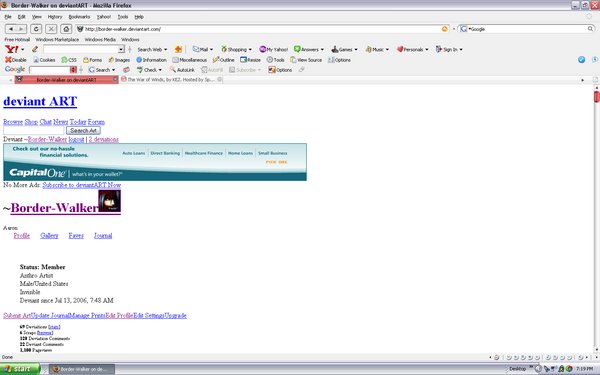Expand the Yahoo Music dropdown
This screenshot has width=600, height=375.
tap(387, 50)
